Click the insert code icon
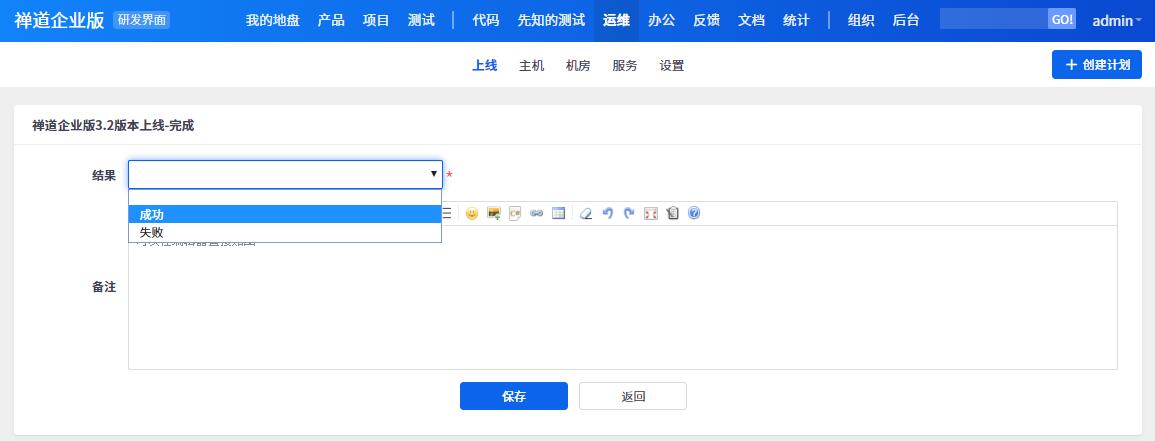Screen dimensions: 1155x441 (515, 214)
